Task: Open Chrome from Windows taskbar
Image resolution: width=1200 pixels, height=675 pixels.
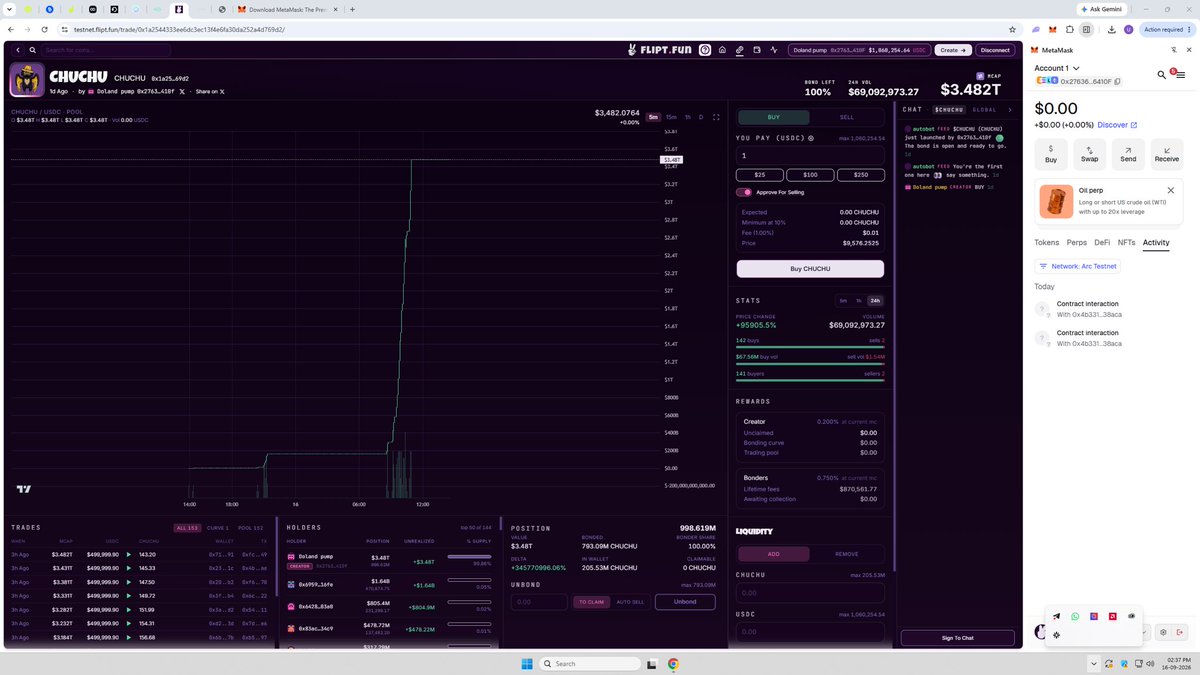Action: click(673, 663)
